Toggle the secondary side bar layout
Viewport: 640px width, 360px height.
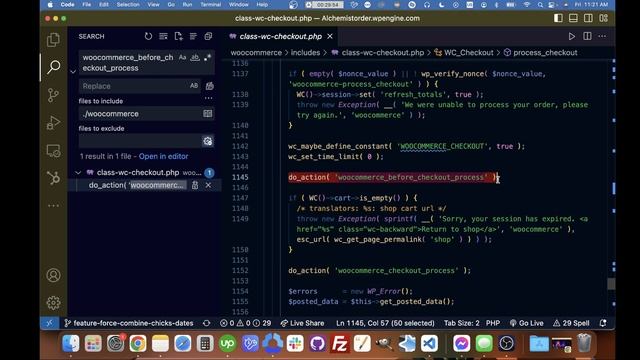coord(588,18)
